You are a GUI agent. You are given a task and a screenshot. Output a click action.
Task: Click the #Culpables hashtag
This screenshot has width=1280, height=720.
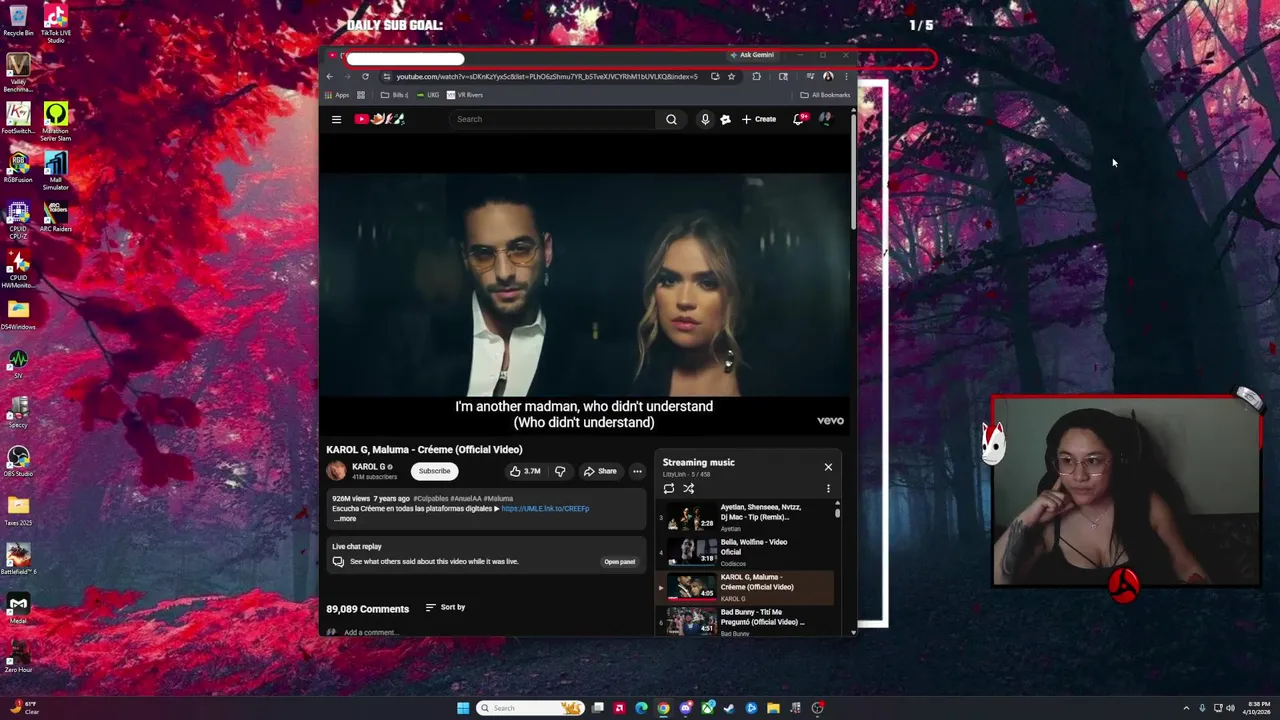(431, 498)
